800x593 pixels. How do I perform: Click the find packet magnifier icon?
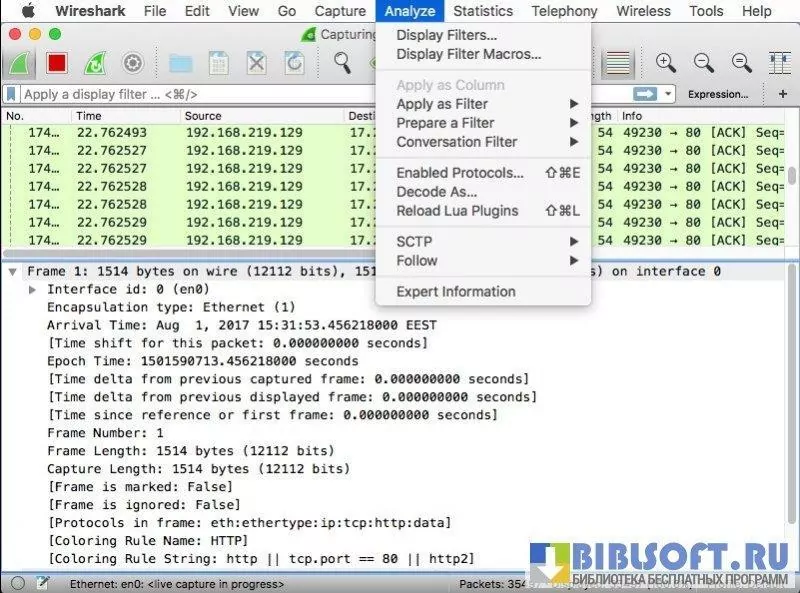pos(343,64)
